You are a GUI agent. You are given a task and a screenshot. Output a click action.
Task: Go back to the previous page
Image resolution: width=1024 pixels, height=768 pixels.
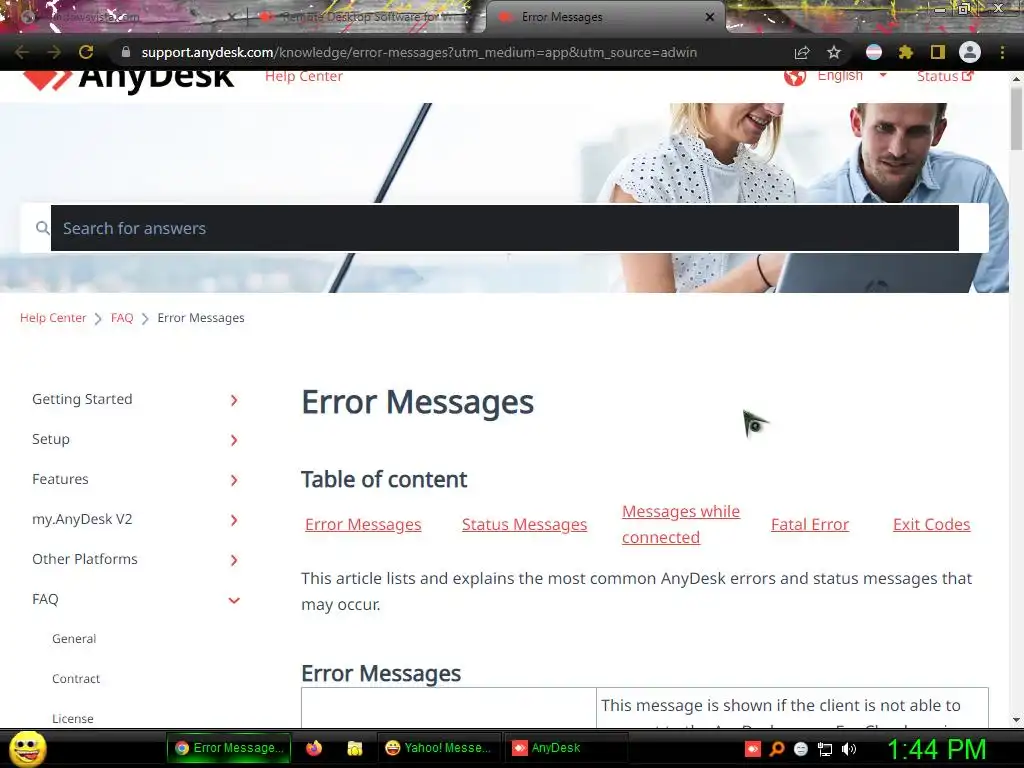[x=22, y=52]
